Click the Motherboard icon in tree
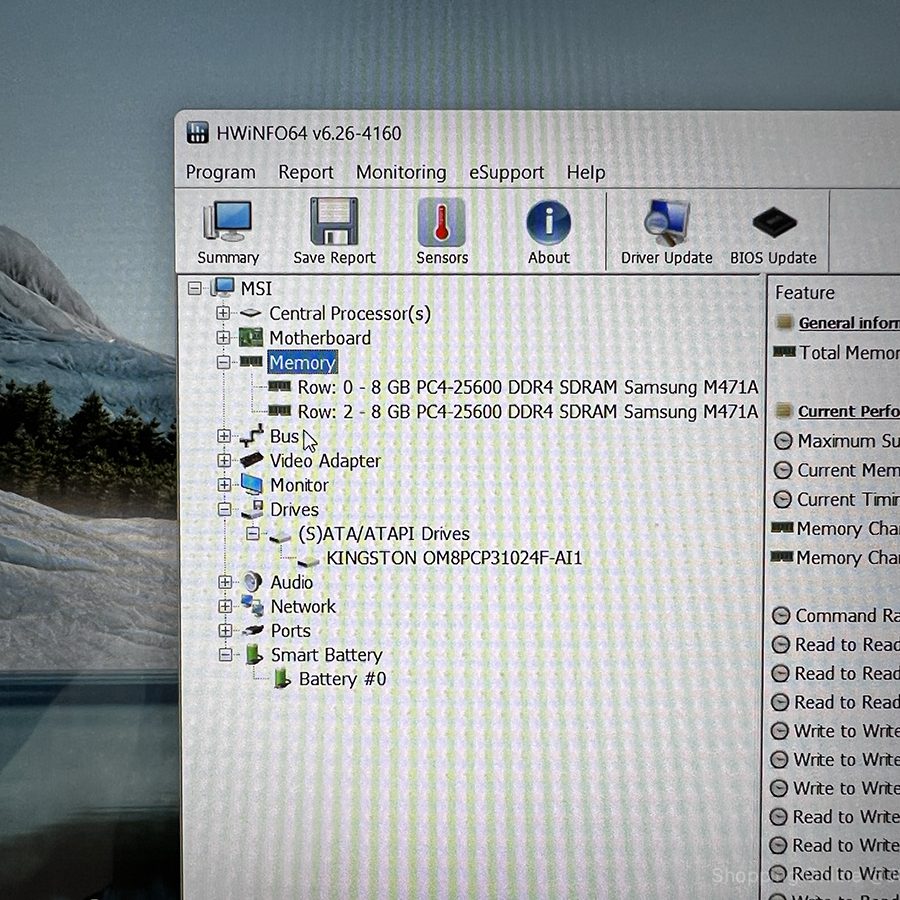 pyautogui.click(x=250, y=338)
